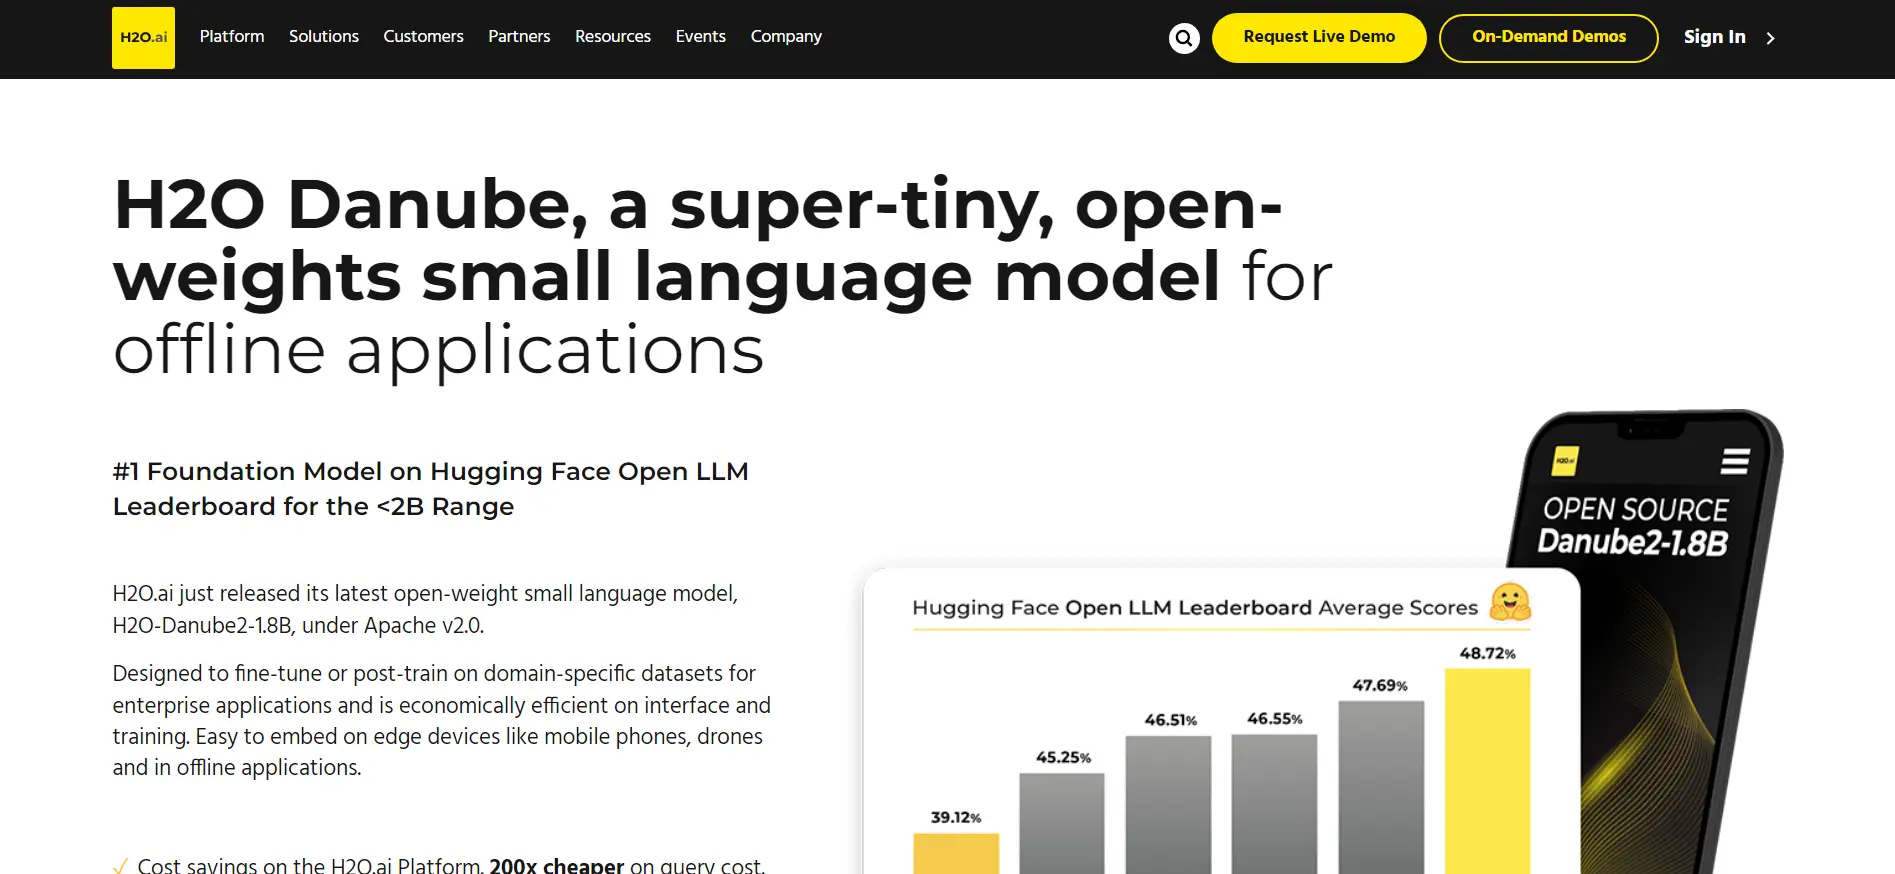This screenshot has height=874, width=1895.
Task: Click 'OPEN SOURCE' text on phone
Action: (x=1635, y=509)
